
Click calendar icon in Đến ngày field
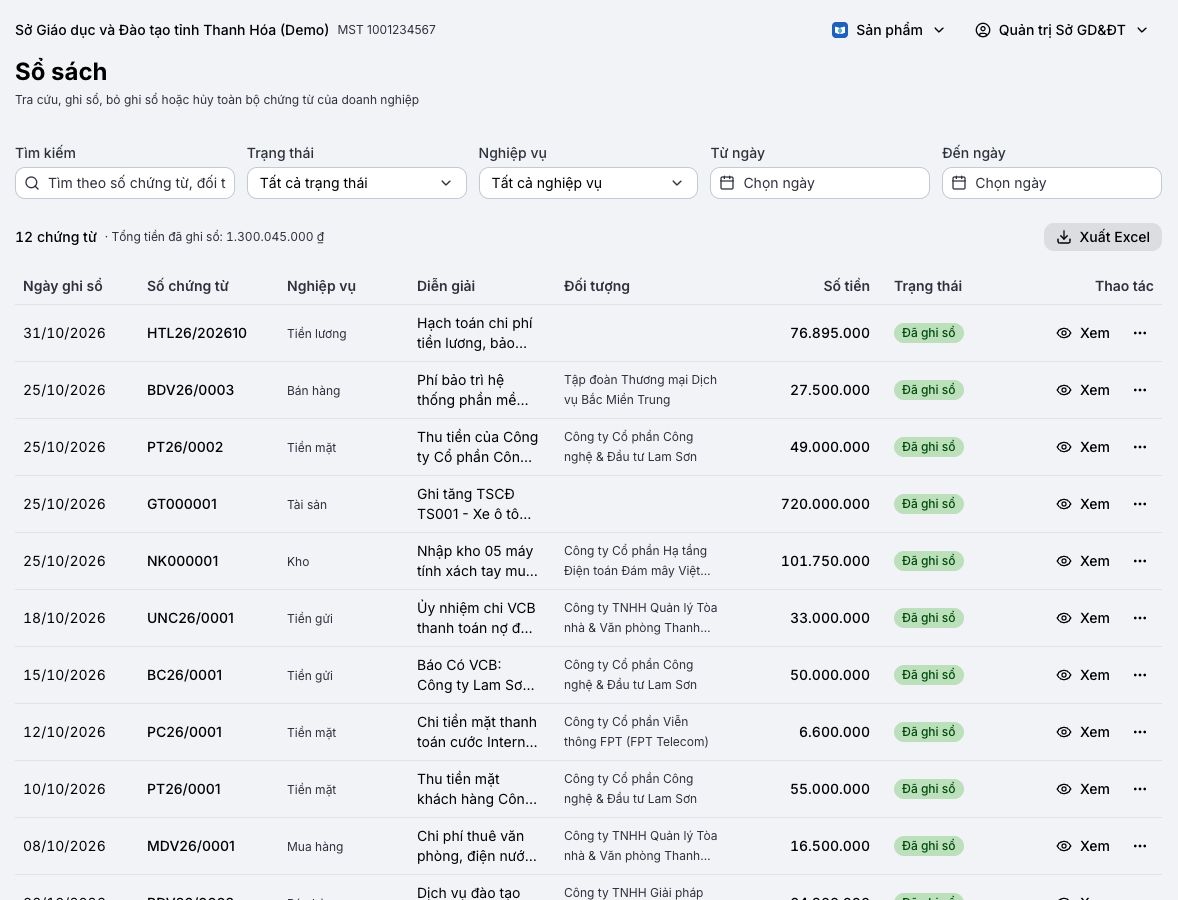[959, 183]
